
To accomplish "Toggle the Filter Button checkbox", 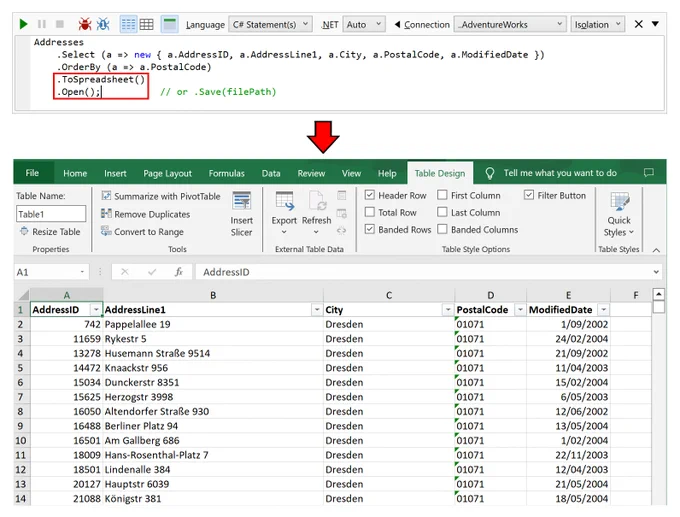I will [529, 195].
